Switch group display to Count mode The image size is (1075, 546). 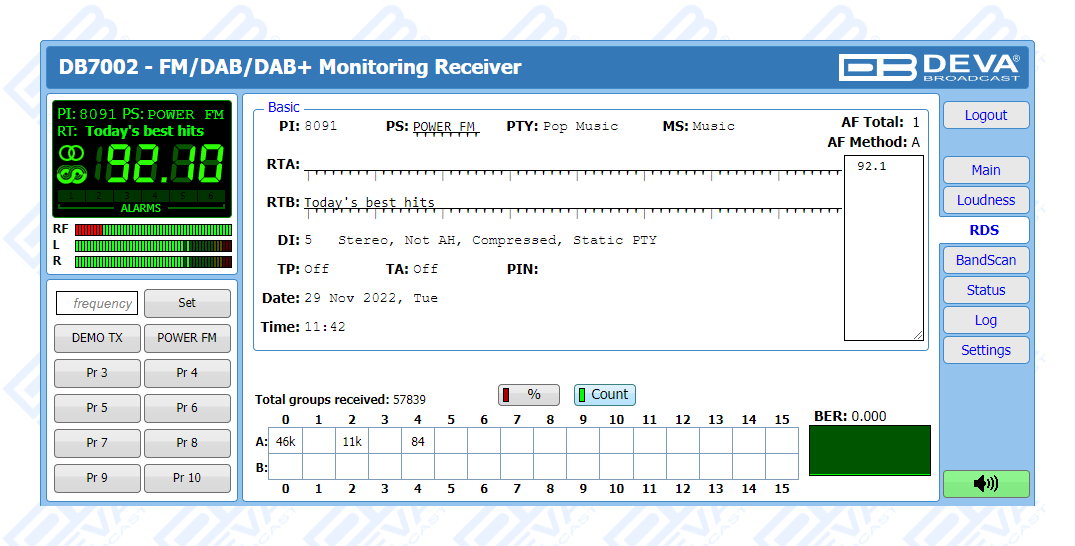click(x=604, y=394)
